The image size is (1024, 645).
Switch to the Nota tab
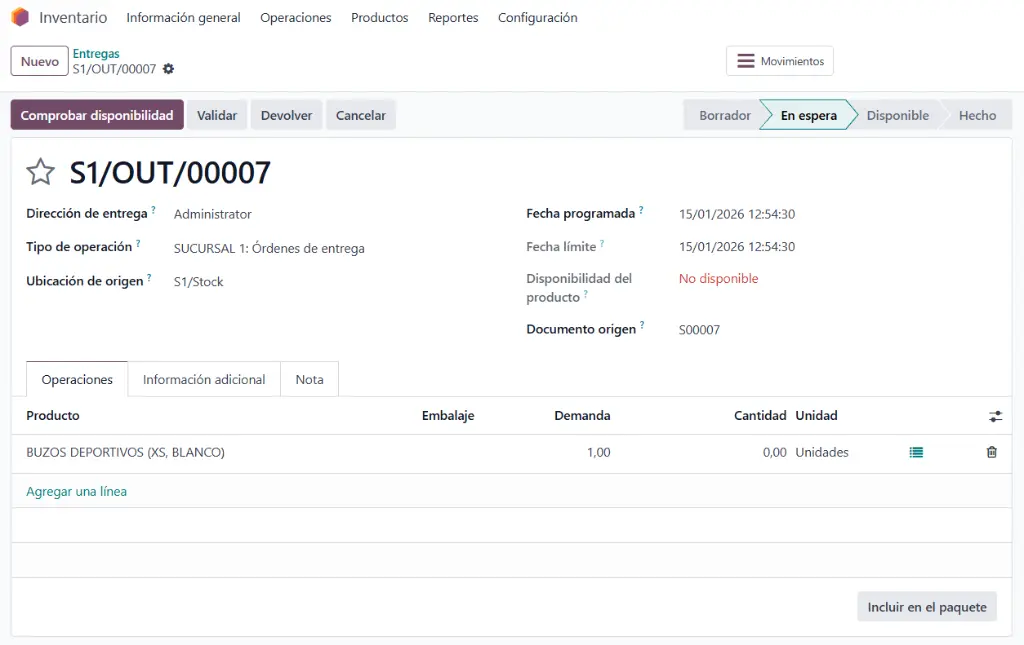[310, 379]
